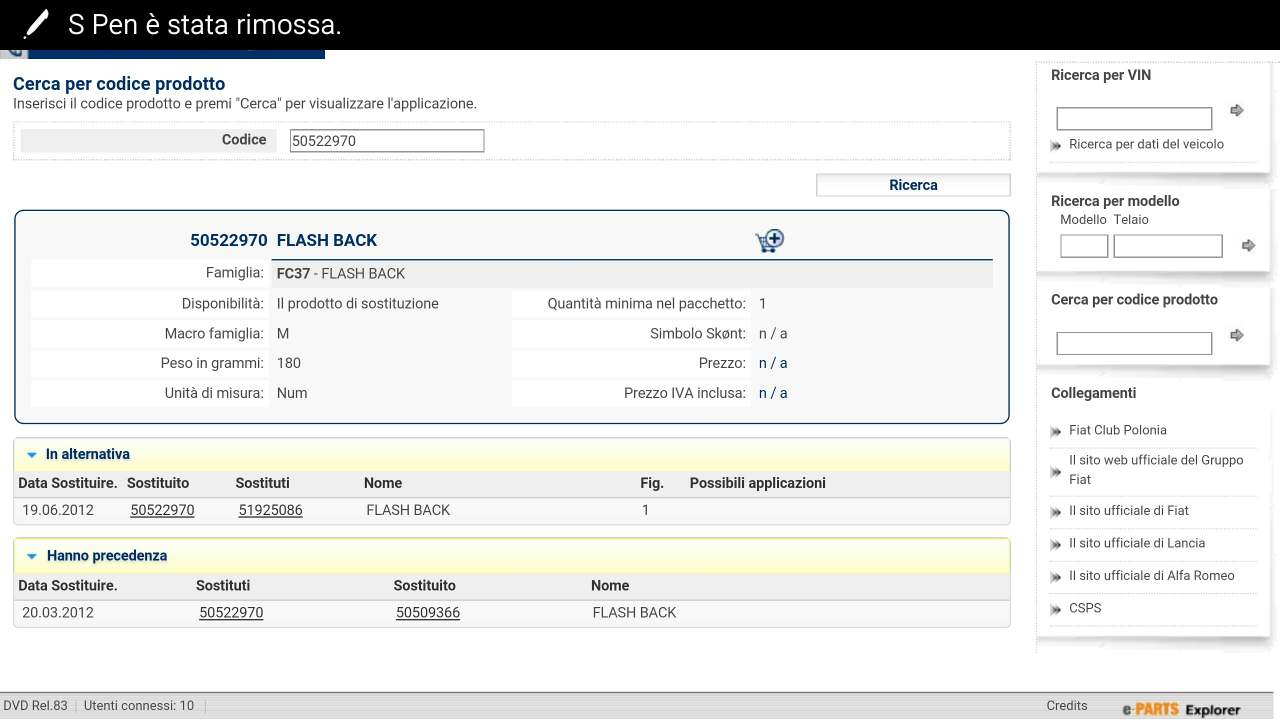Submit sidebar product code search arrow
The height and width of the screenshot is (720, 1280).
(1237, 335)
